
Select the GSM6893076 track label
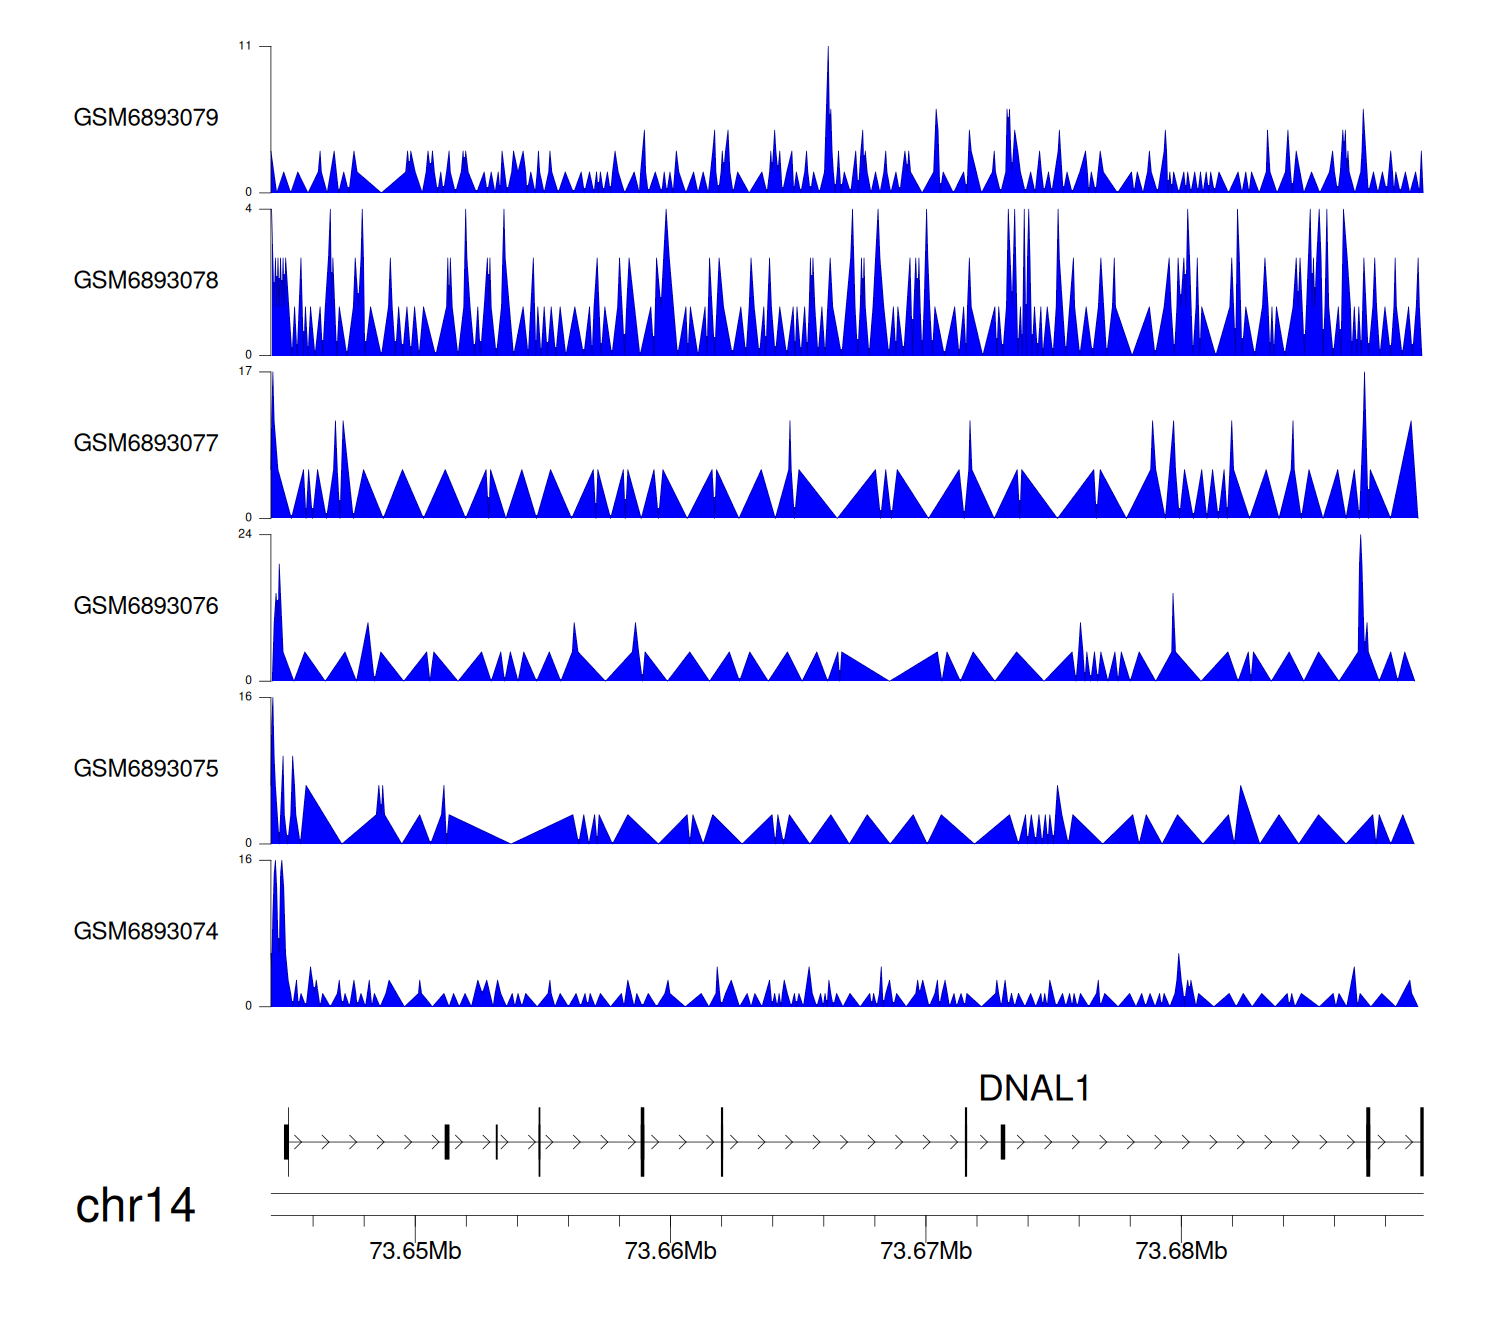coord(146,606)
